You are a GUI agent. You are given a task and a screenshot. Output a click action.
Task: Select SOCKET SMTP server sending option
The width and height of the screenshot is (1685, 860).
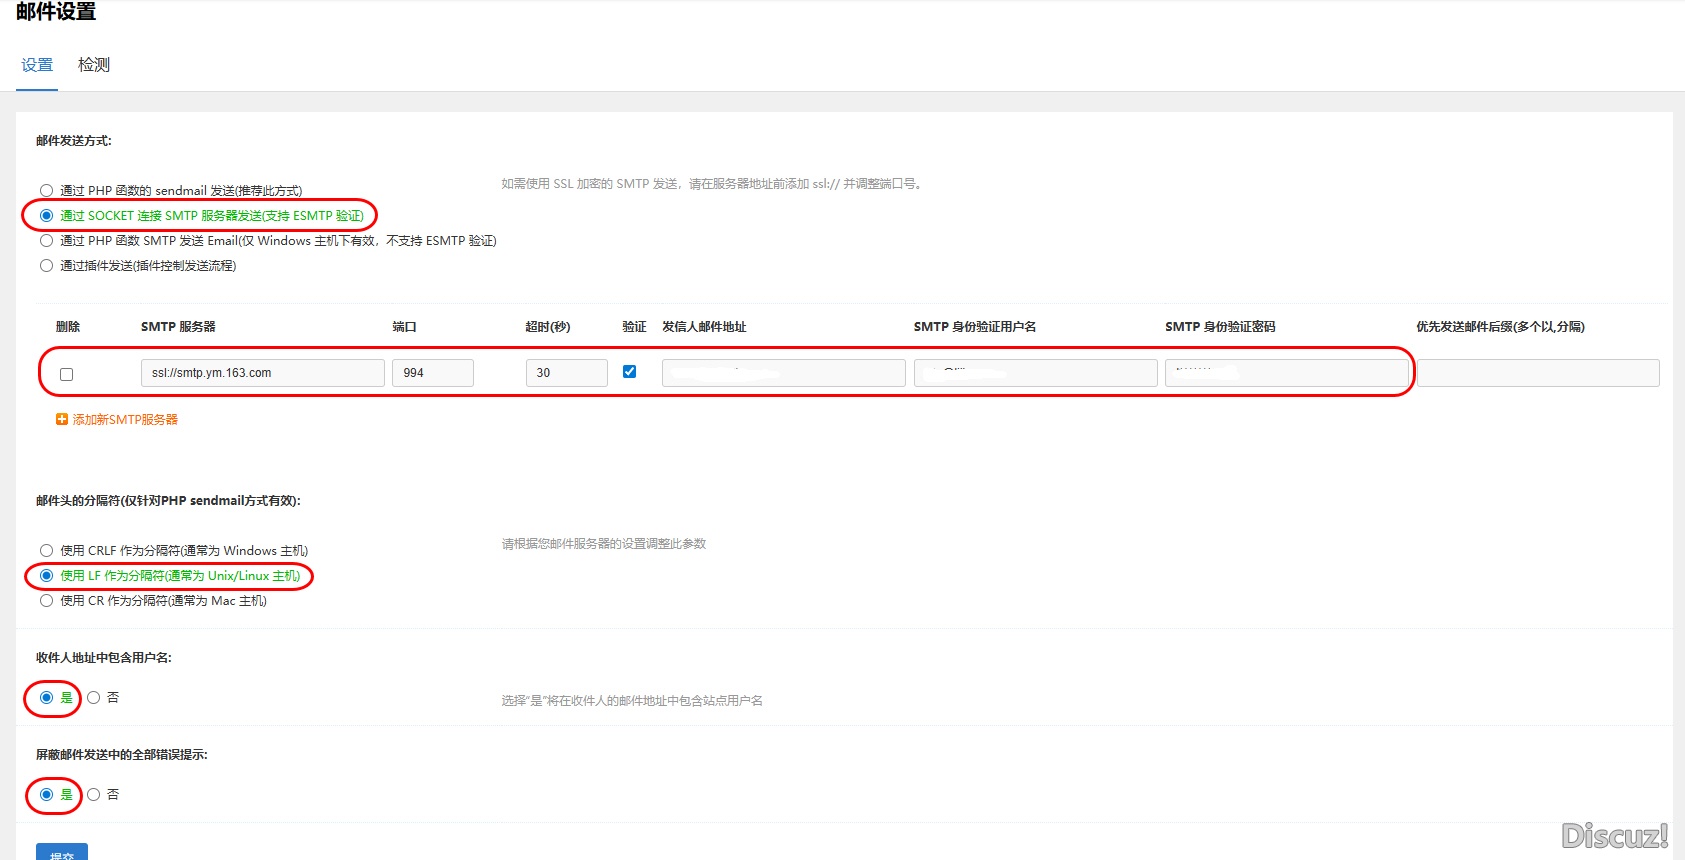point(47,216)
